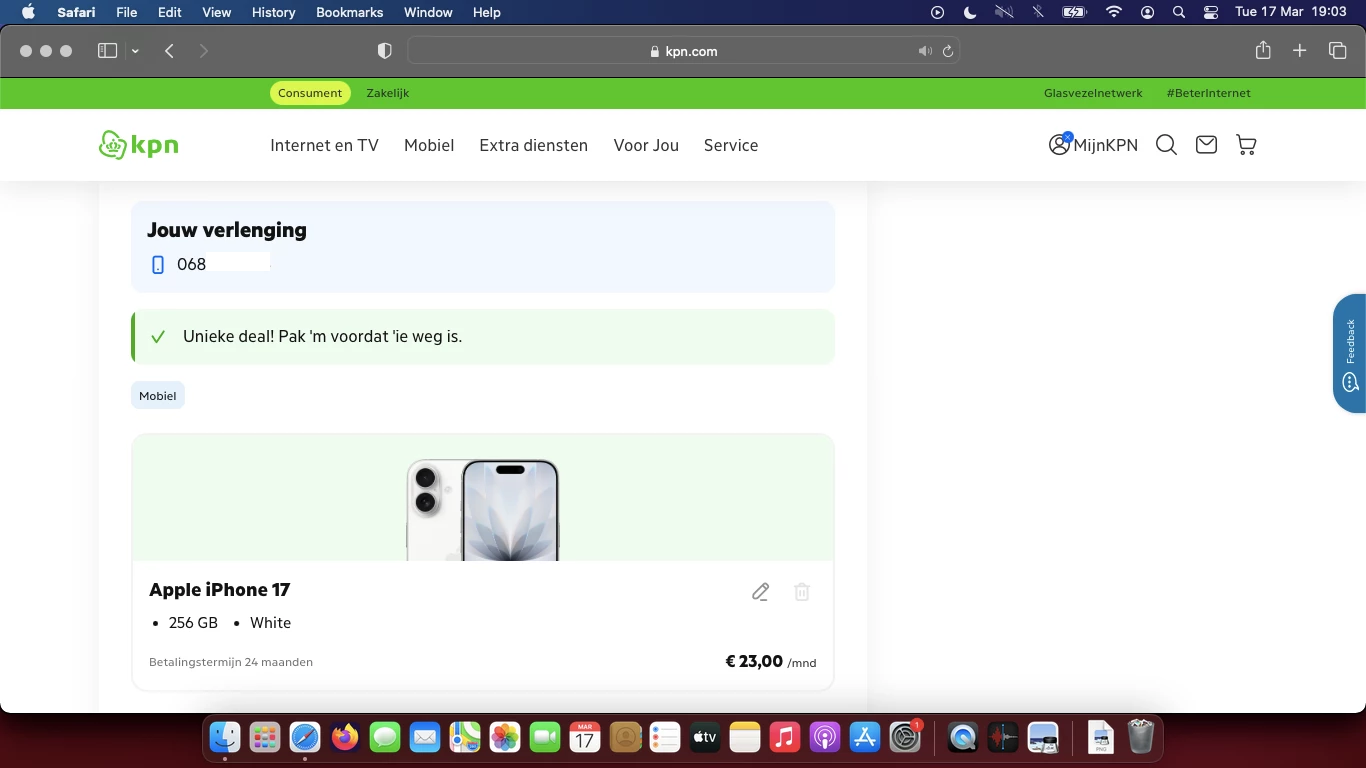Expand the tab group dropdown arrow
The height and width of the screenshot is (768, 1366).
point(135,51)
